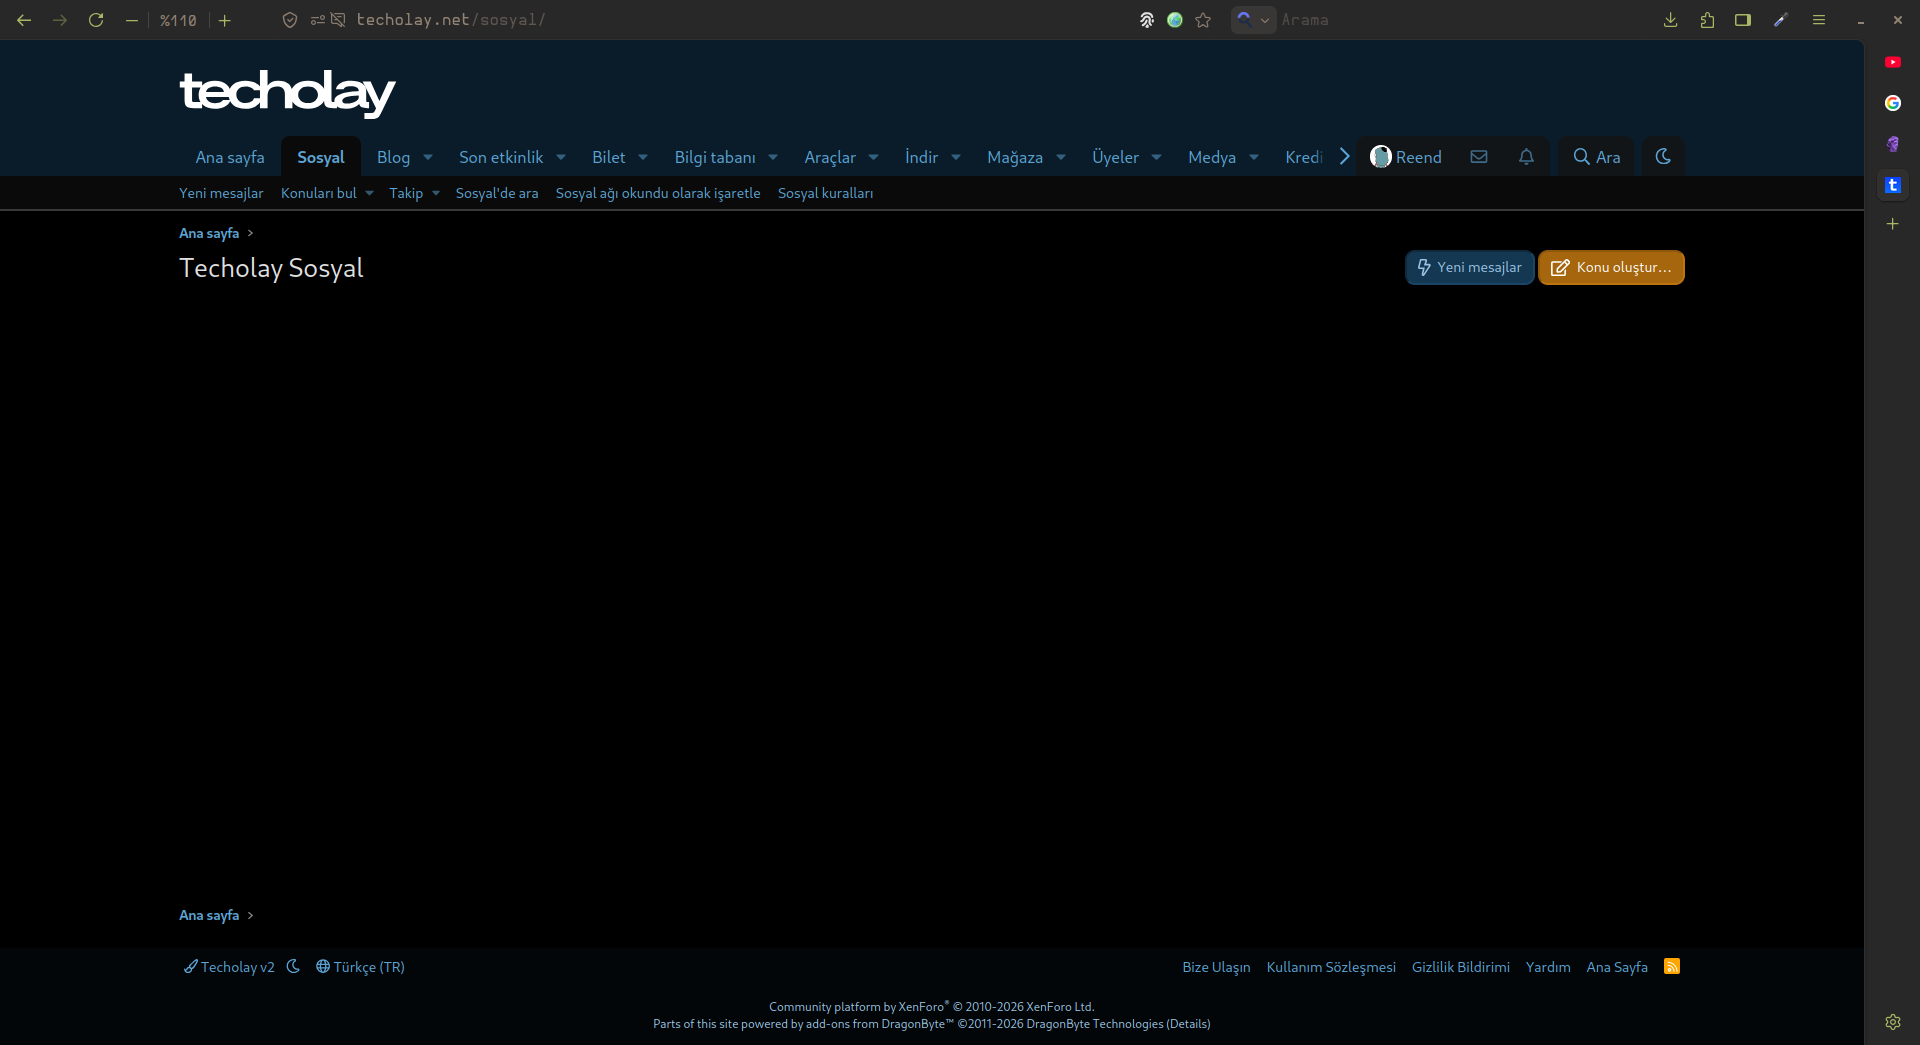Select the Techolay tab in the sidebar

click(1893, 185)
